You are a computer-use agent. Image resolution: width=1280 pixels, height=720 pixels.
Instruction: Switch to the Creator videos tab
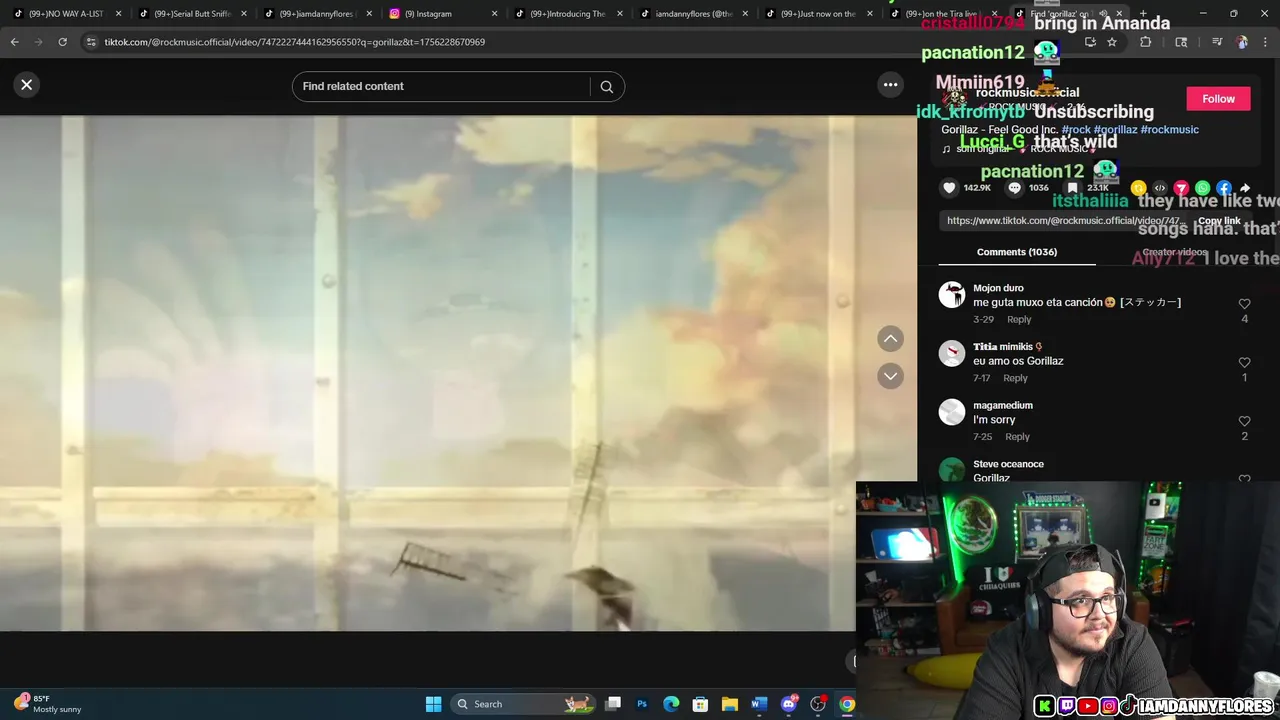[1175, 252]
